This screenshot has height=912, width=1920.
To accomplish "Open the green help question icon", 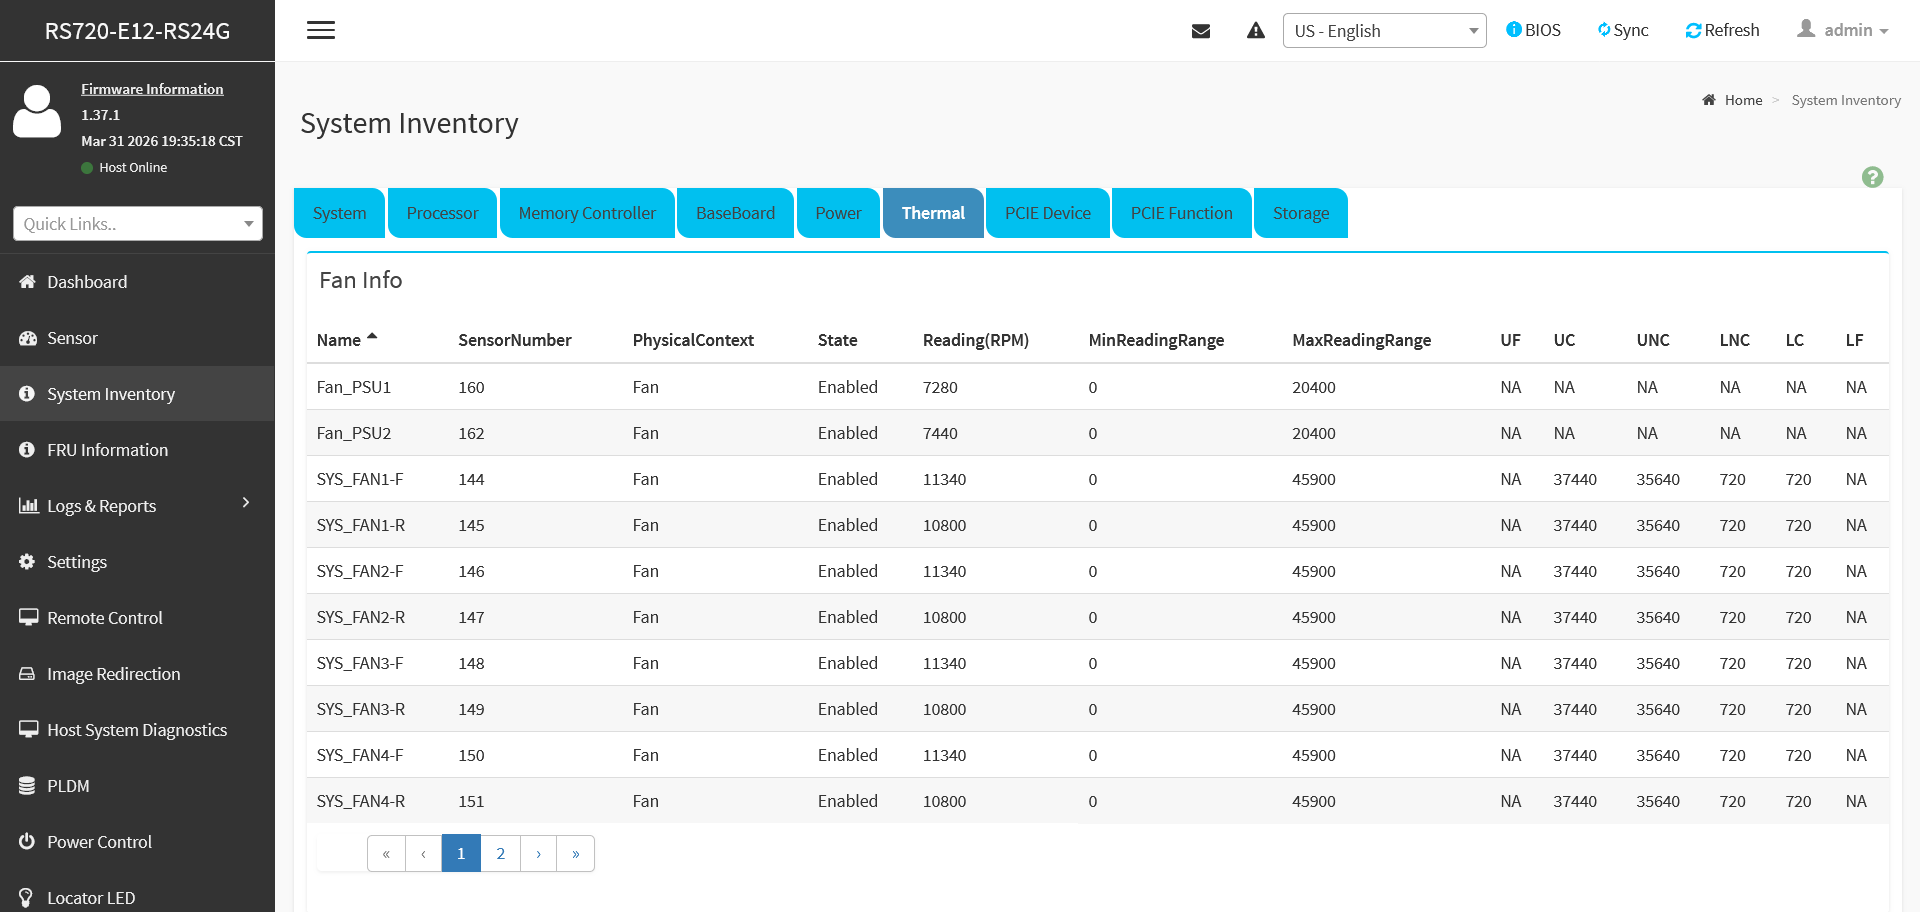I will coord(1873,177).
